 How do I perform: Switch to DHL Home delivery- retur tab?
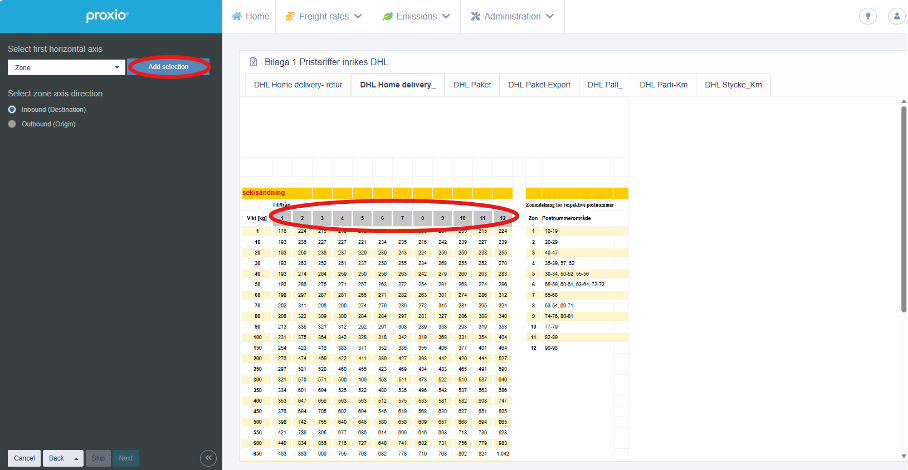coord(298,85)
